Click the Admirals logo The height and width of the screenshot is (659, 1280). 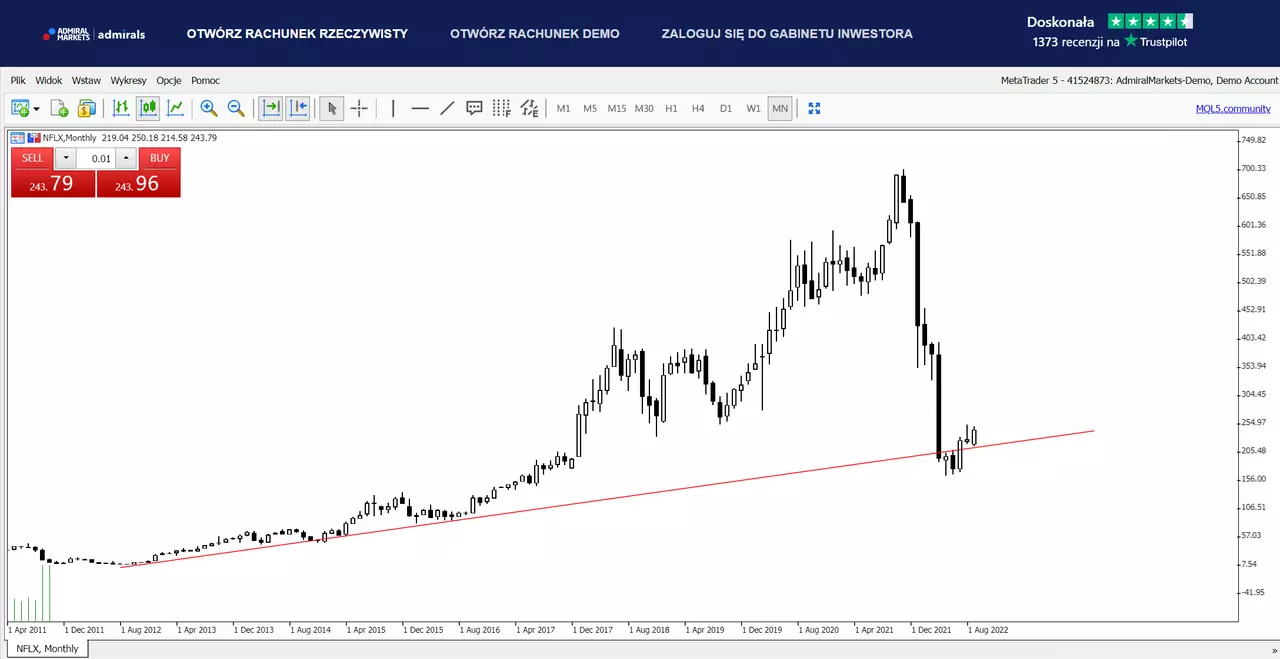tap(94, 34)
